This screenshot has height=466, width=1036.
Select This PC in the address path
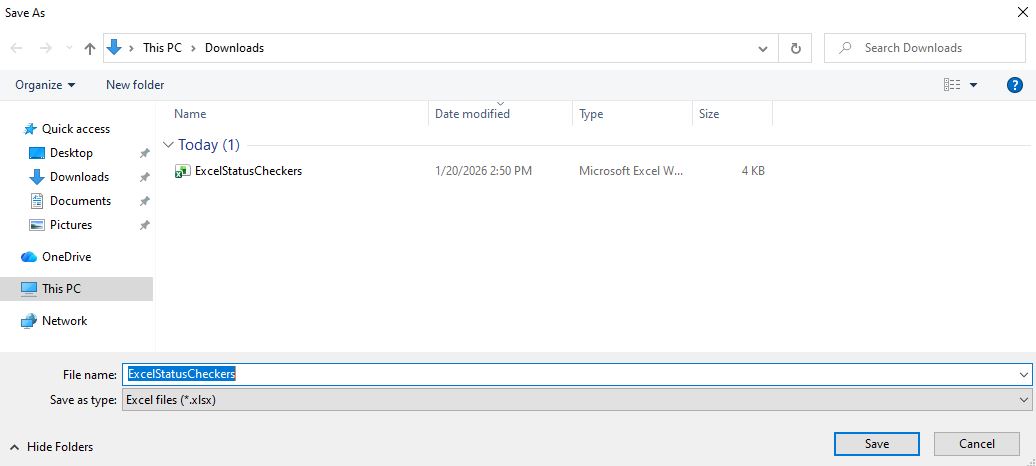tap(162, 48)
